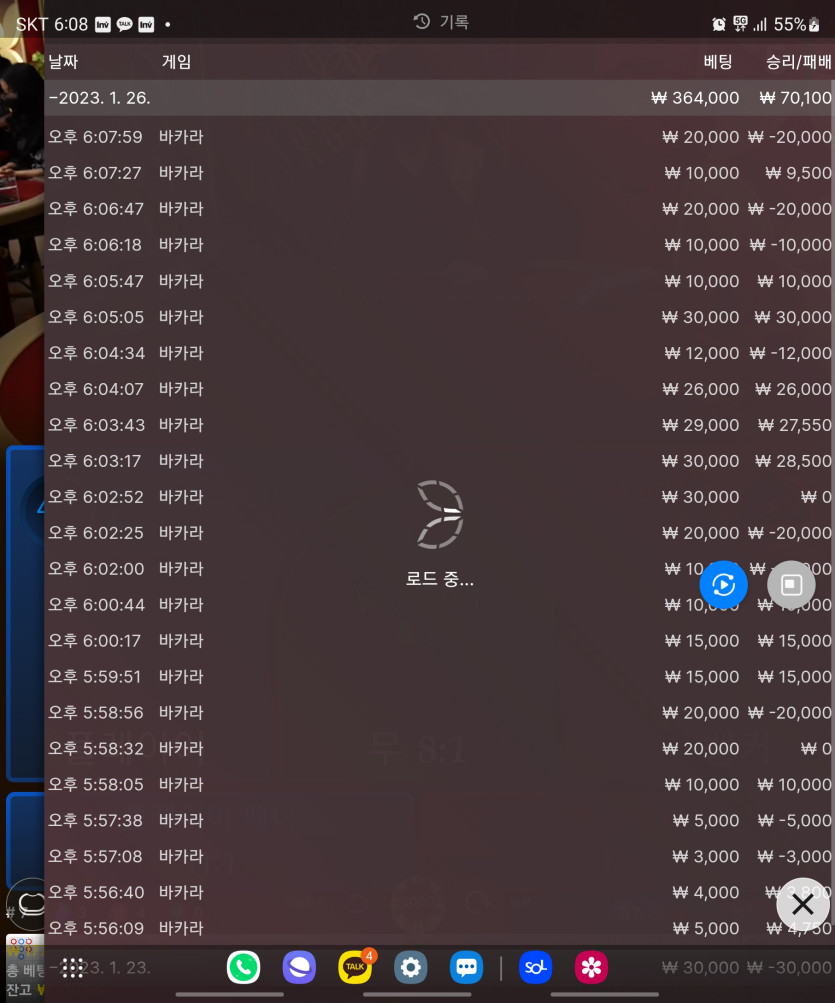This screenshot has width=835, height=1003.
Task: Open the 오후 6:07:27 바카라 record
Action: pyautogui.click(x=439, y=173)
